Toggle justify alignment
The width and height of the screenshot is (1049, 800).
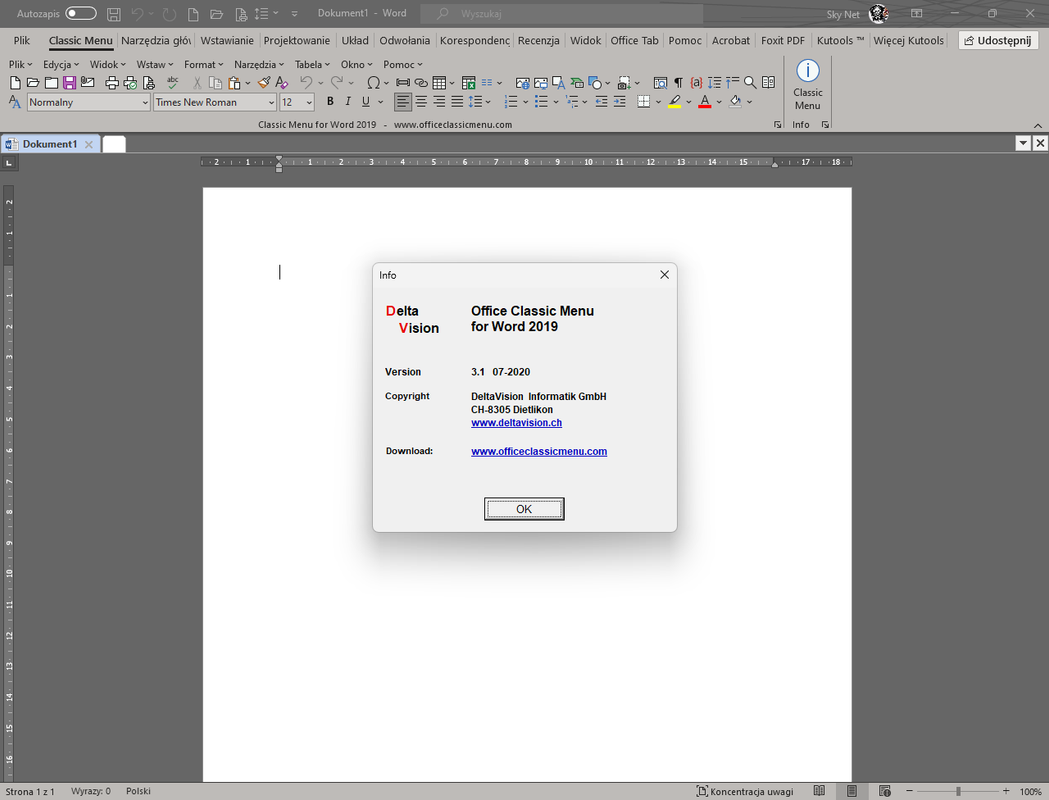tap(457, 102)
